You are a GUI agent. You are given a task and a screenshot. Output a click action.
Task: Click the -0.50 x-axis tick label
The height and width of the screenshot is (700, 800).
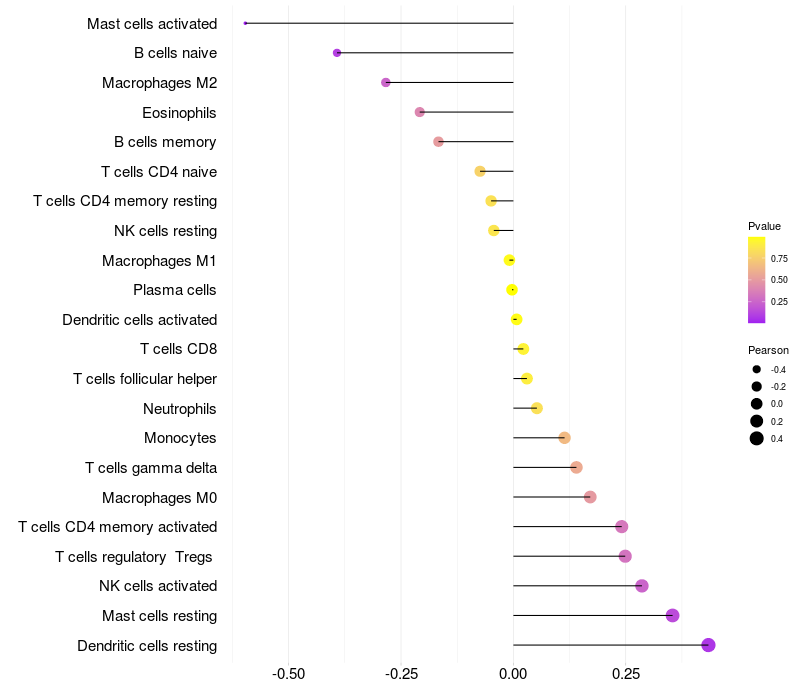click(288, 673)
